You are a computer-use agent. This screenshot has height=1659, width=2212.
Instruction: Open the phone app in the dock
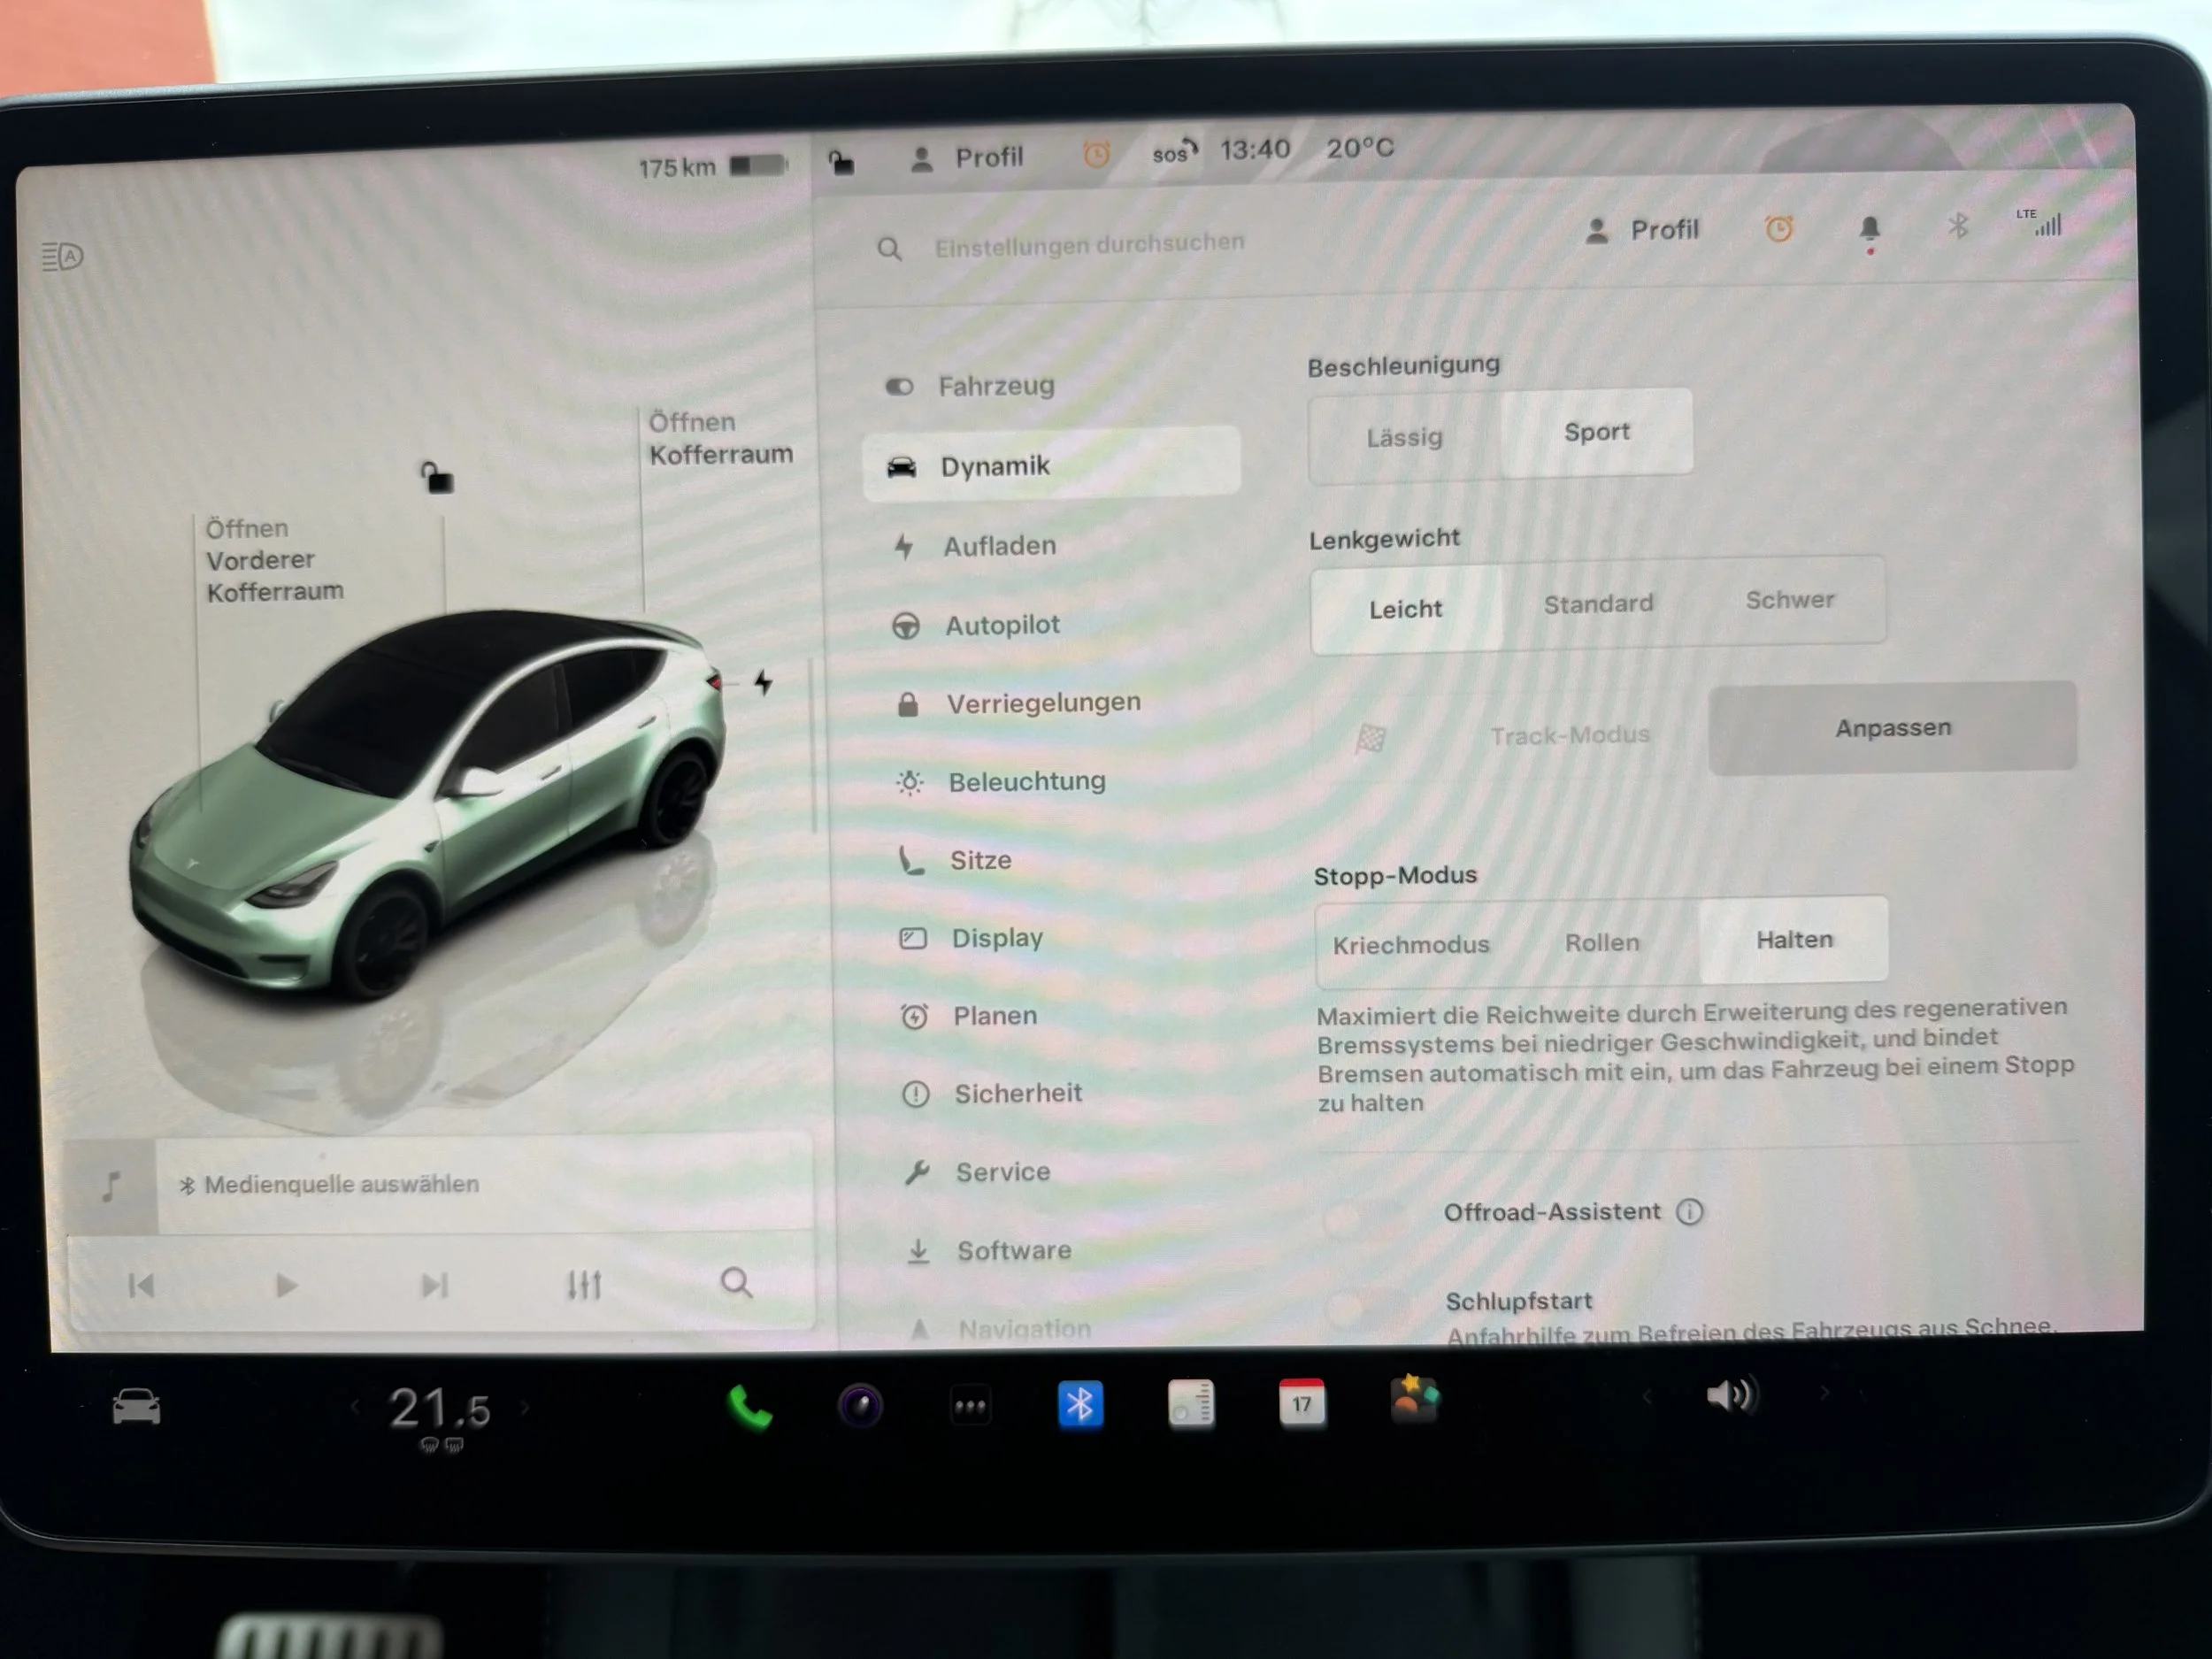click(749, 1408)
